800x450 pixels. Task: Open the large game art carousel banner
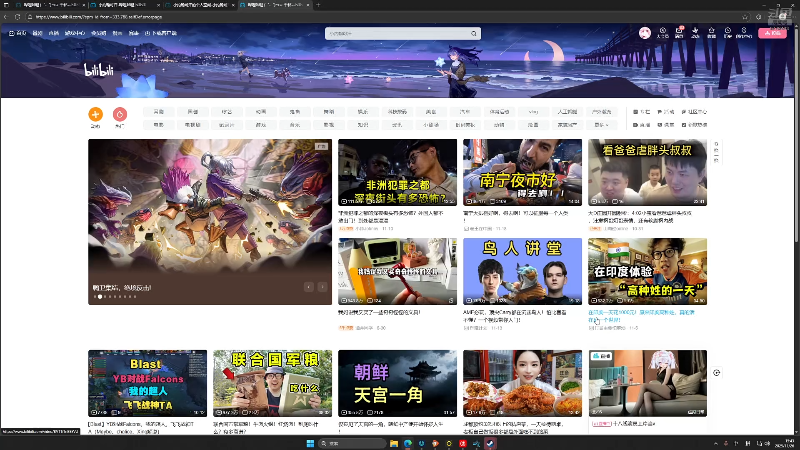pyautogui.click(x=210, y=222)
